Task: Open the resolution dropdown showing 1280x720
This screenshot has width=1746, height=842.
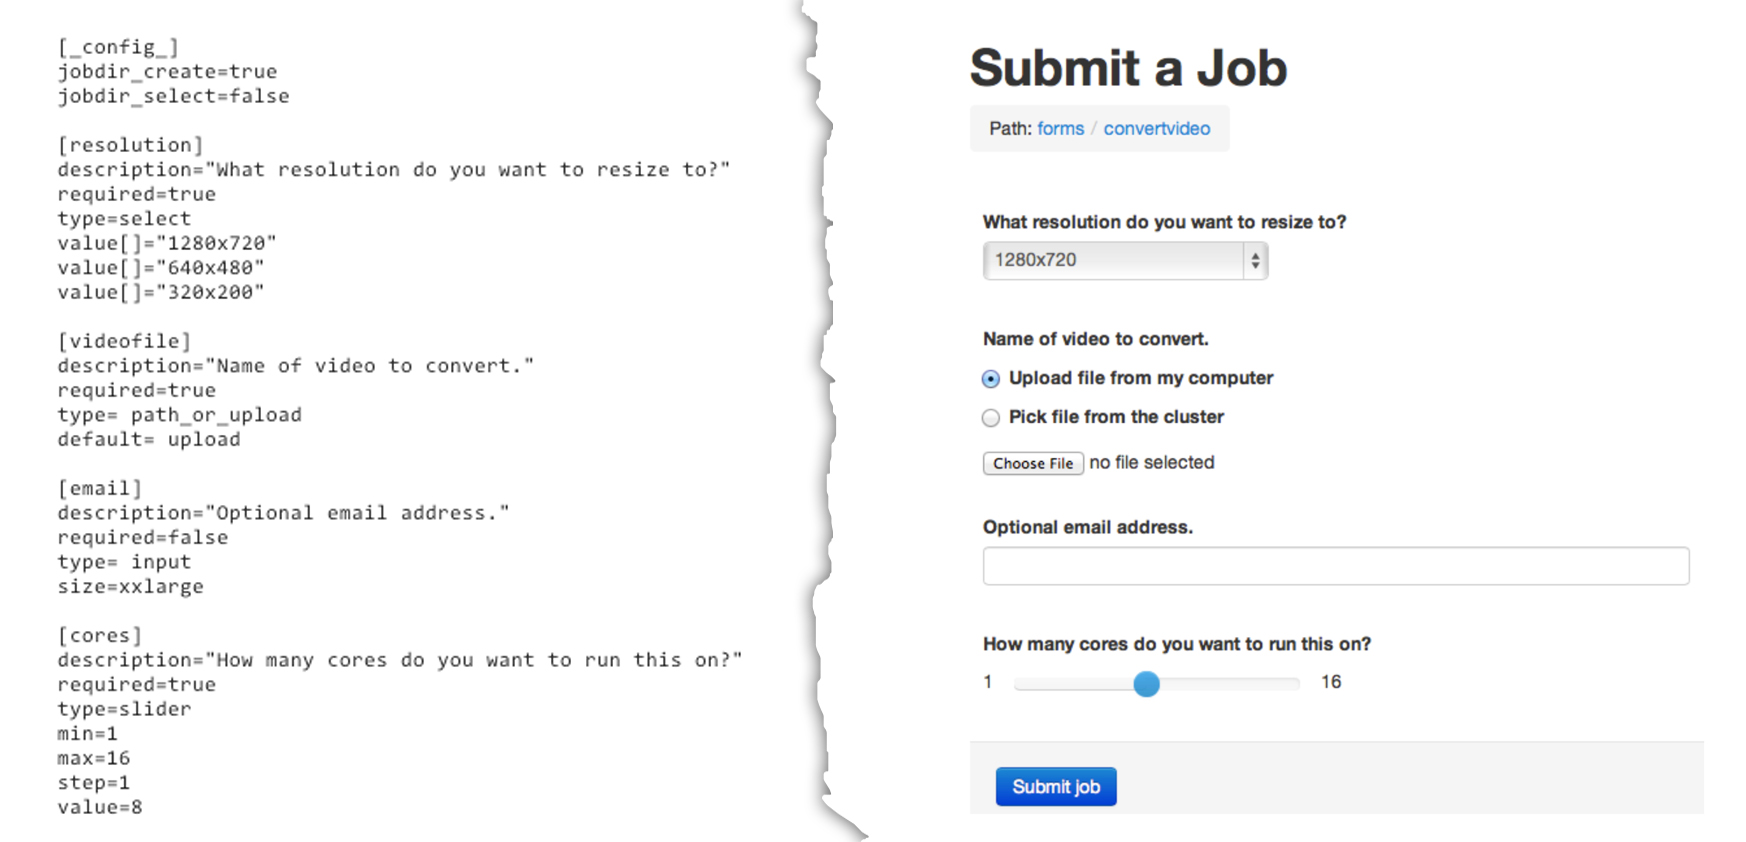Action: pos(1125,261)
